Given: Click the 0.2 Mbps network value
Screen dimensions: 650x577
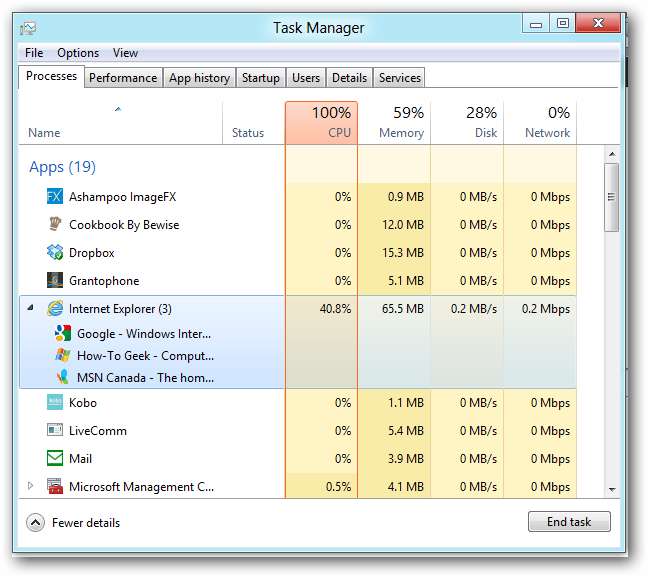Looking at the screenshot, I should pos(546,309).
